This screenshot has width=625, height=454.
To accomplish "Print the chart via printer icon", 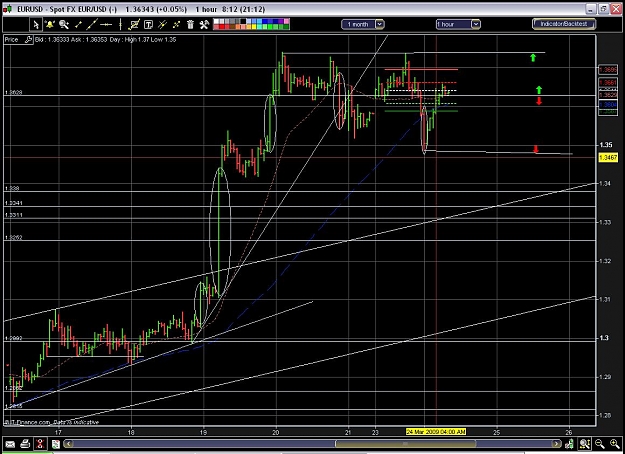I will (x=25, y=444).
